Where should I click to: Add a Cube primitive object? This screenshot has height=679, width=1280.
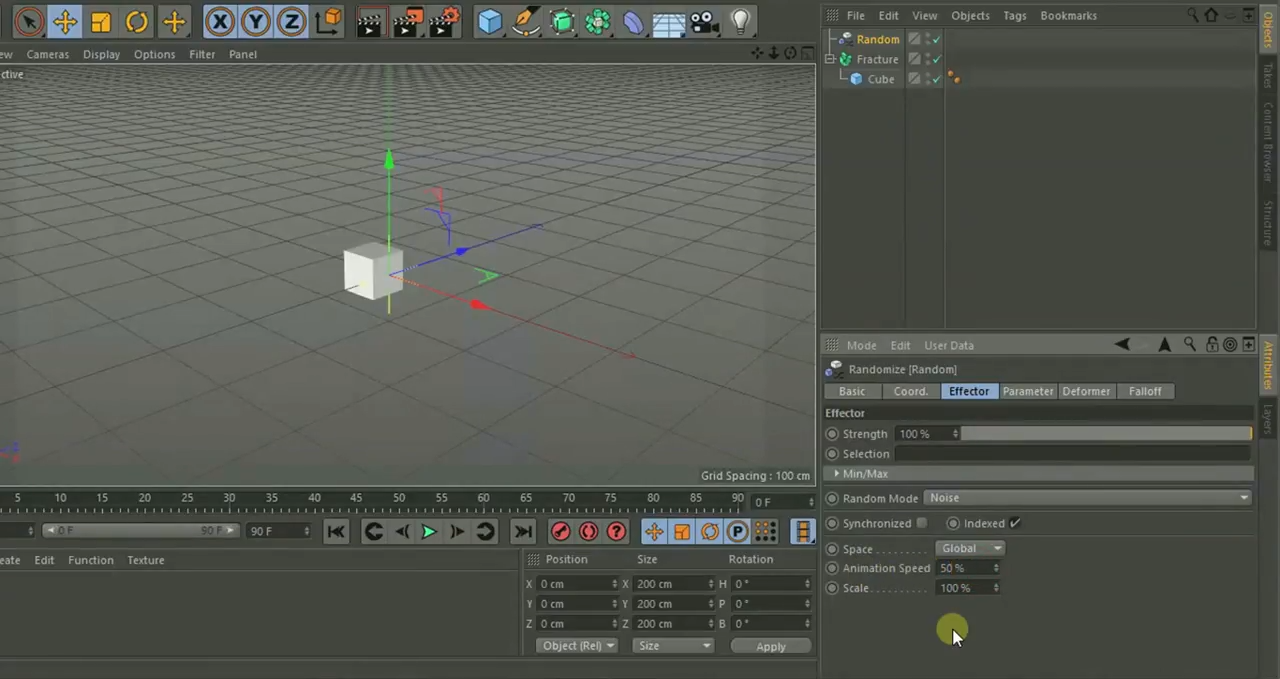pyautogui.click(x=489, y=21)
